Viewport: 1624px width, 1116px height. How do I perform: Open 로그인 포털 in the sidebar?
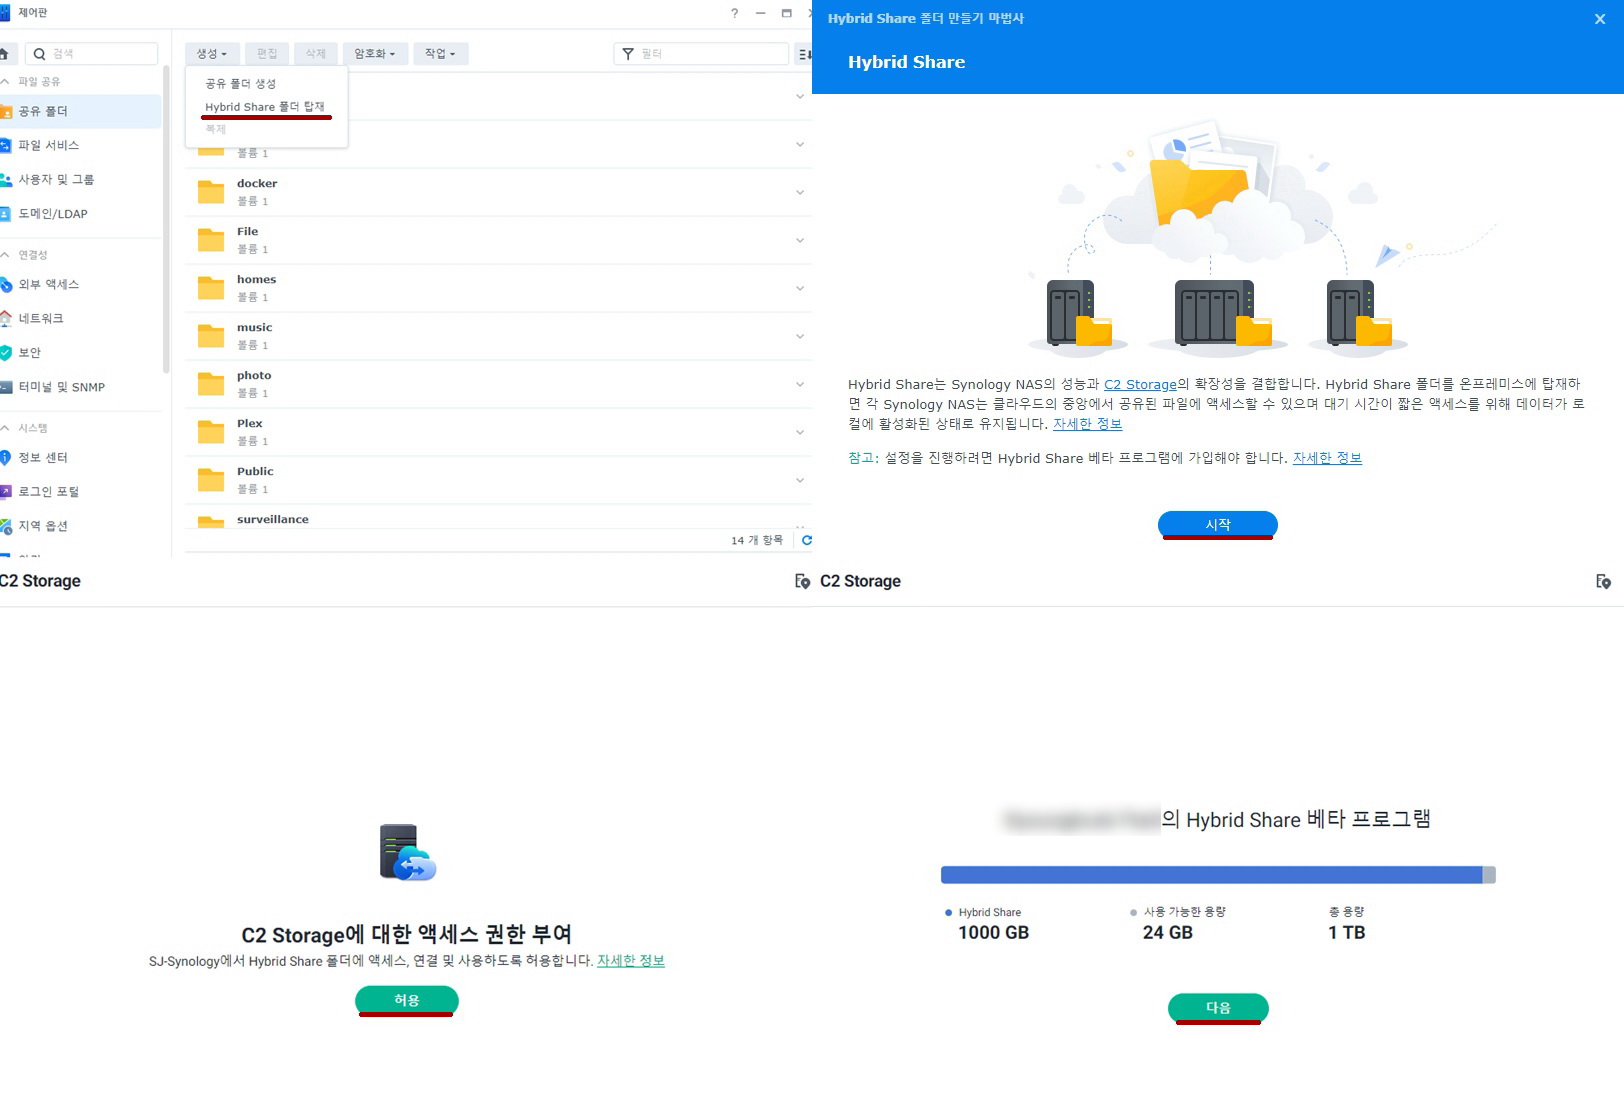click(80, 492)
